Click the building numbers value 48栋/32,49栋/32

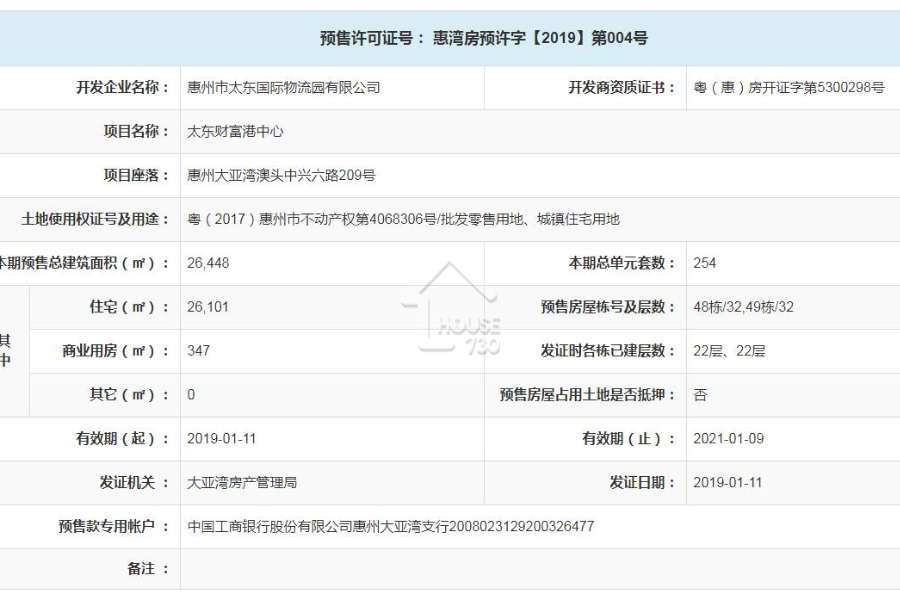[743, 307]
